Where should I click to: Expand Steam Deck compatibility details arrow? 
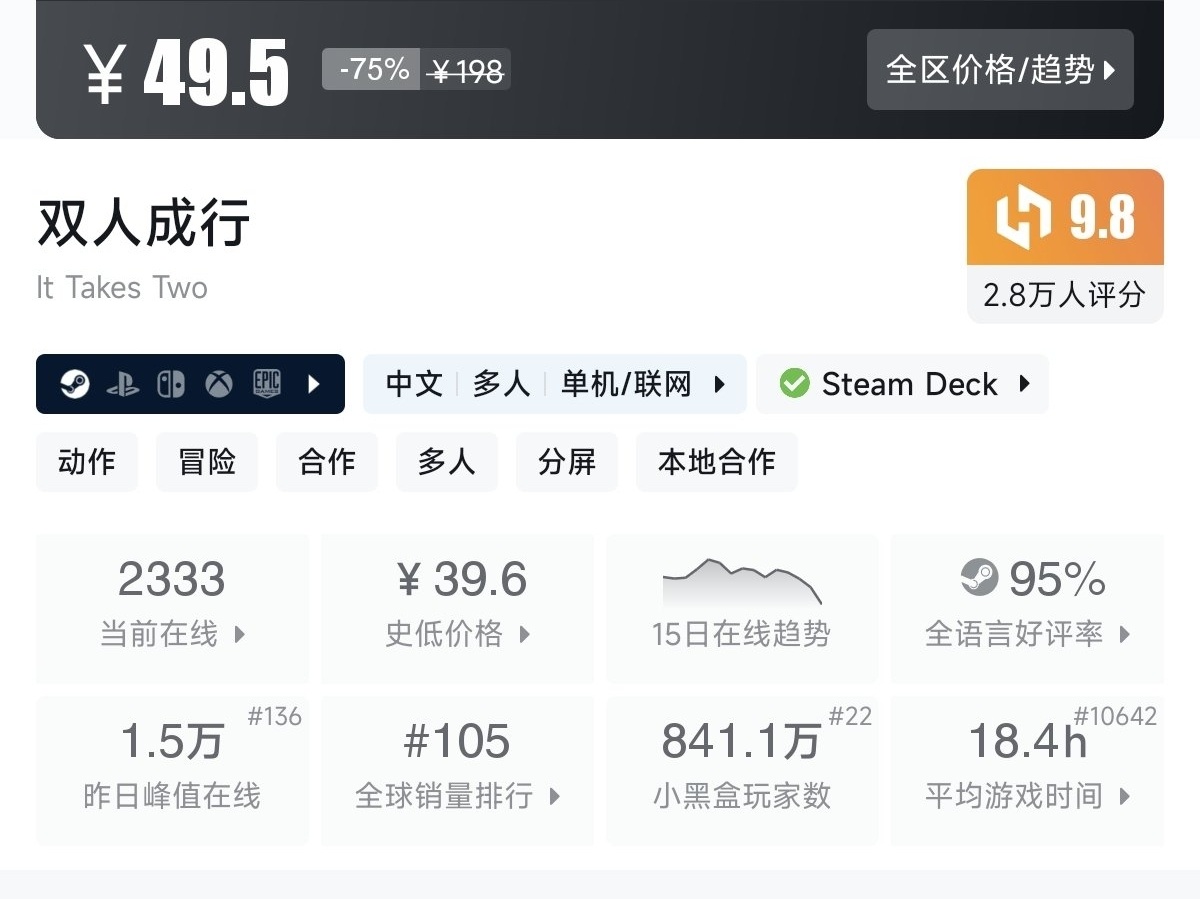pos(1023,384)
